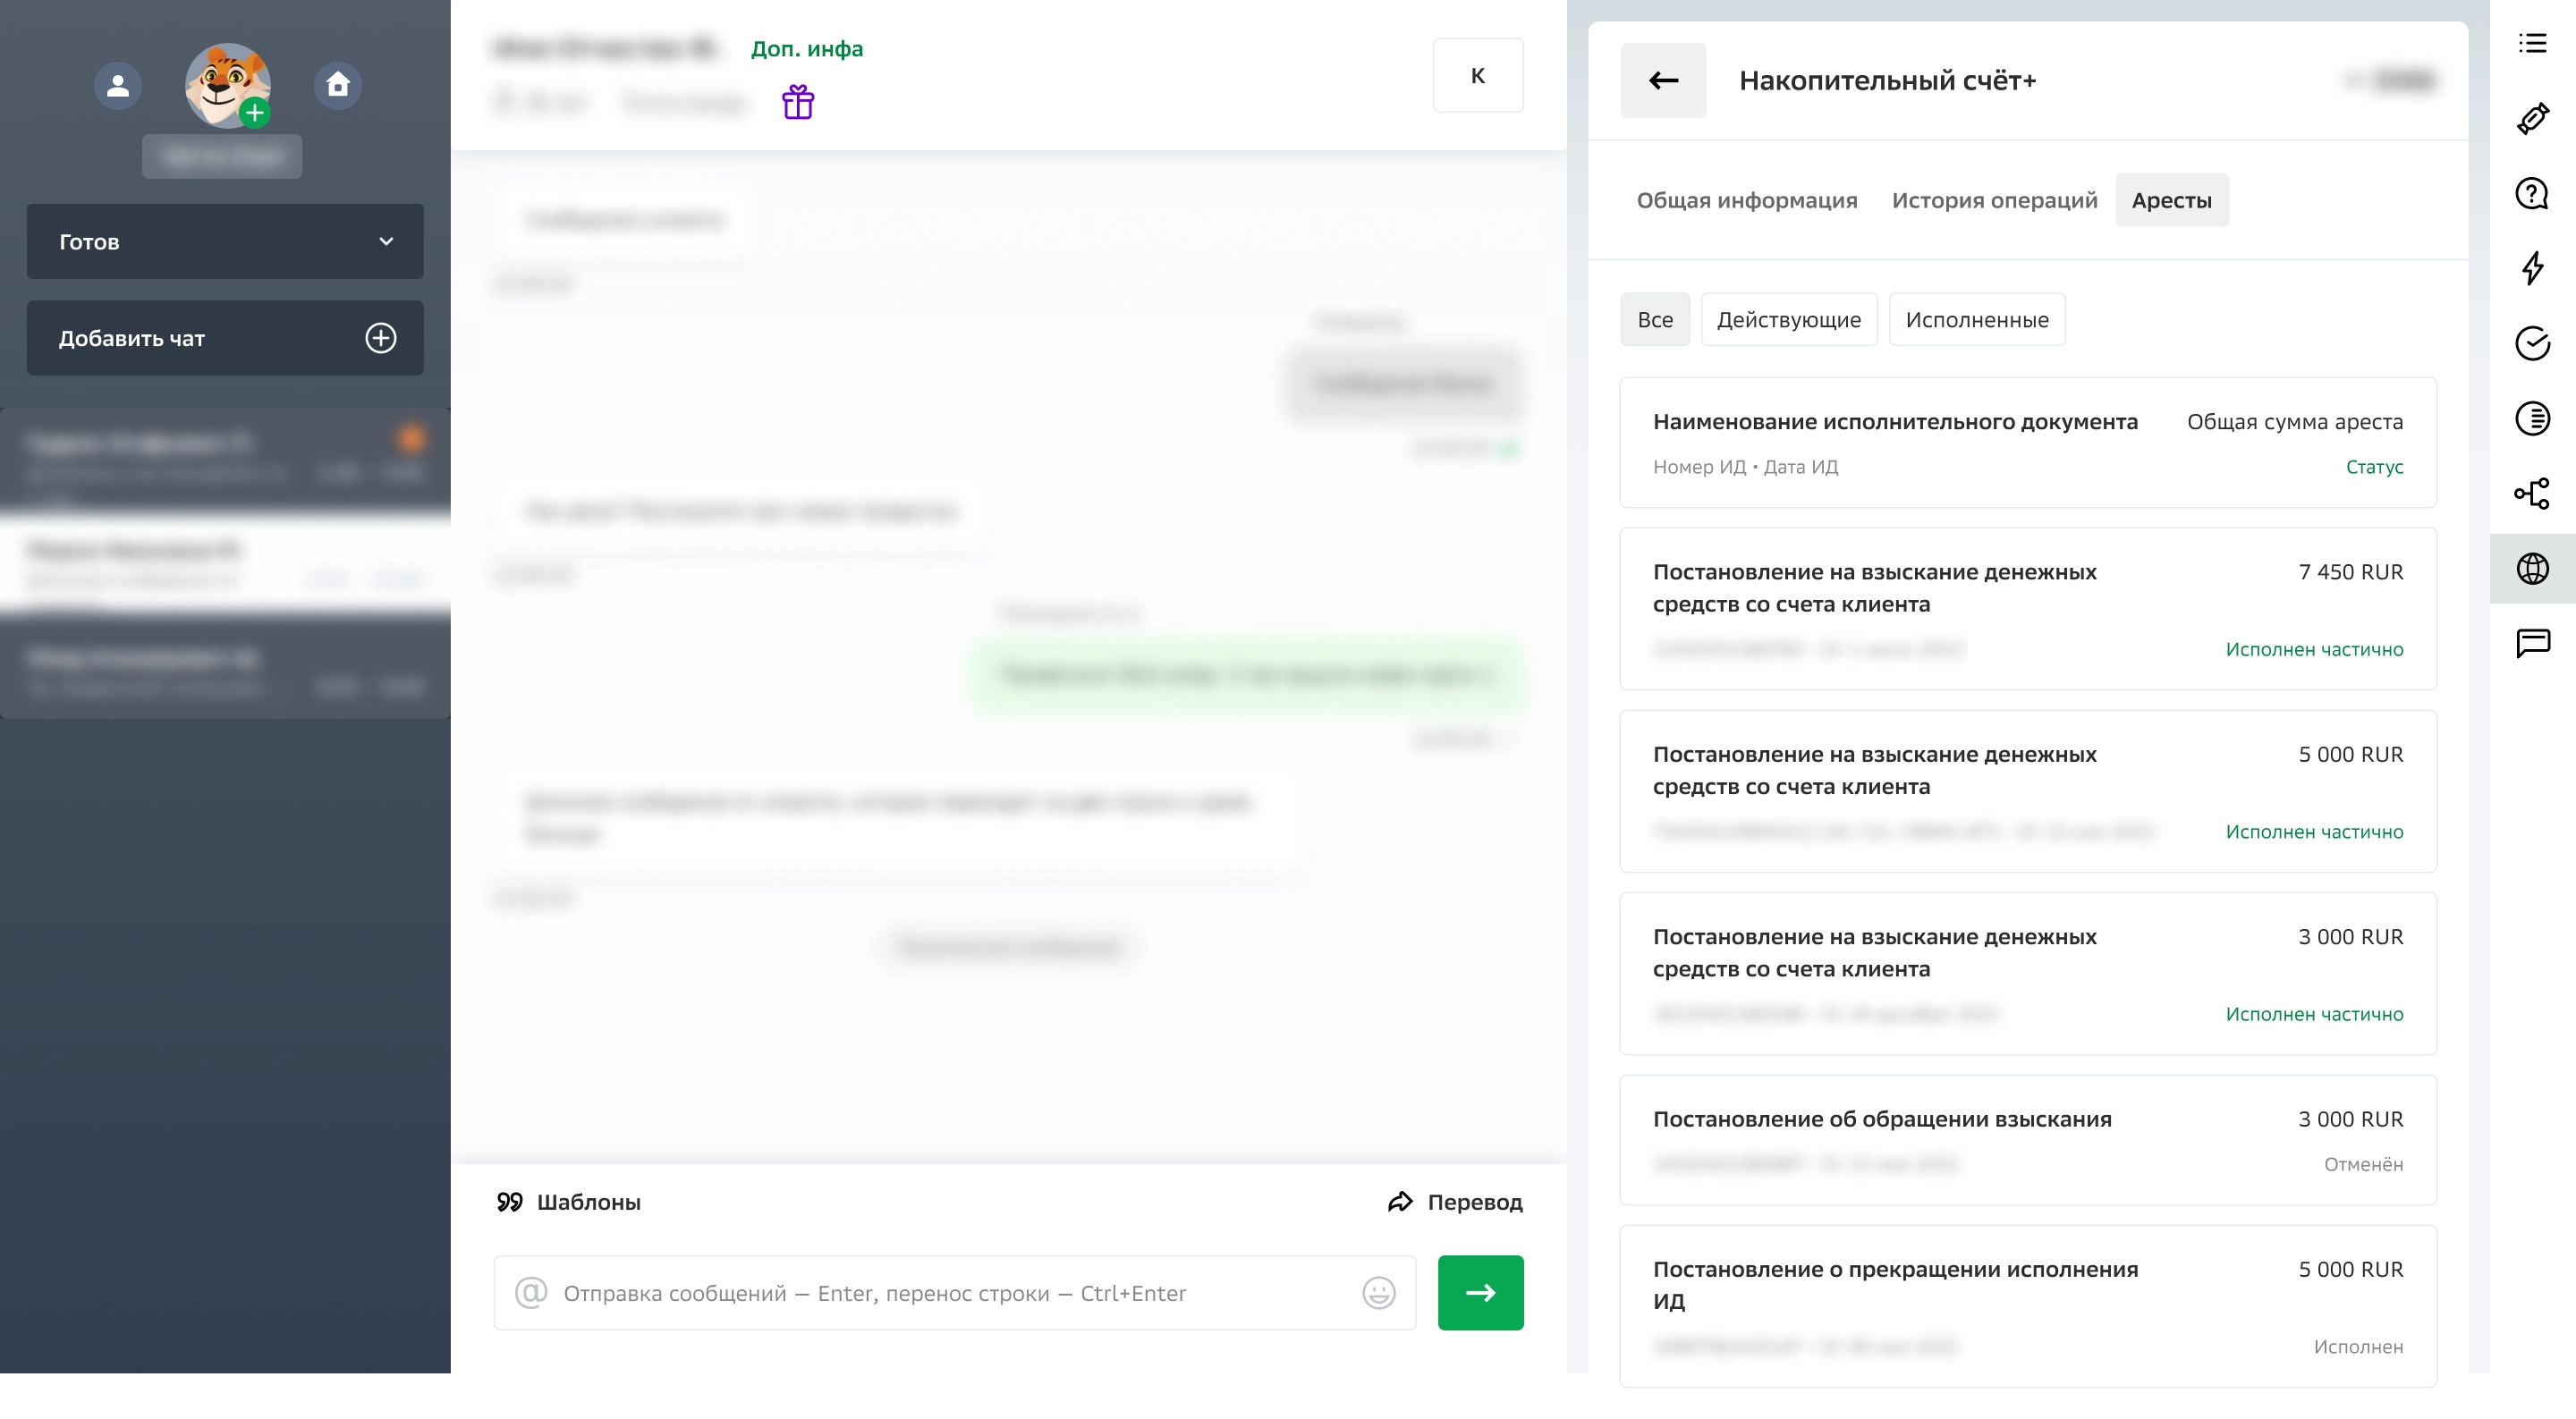
Task: Open the checkmark-circle icon in right sidebar
Action: coord(2533,344)
